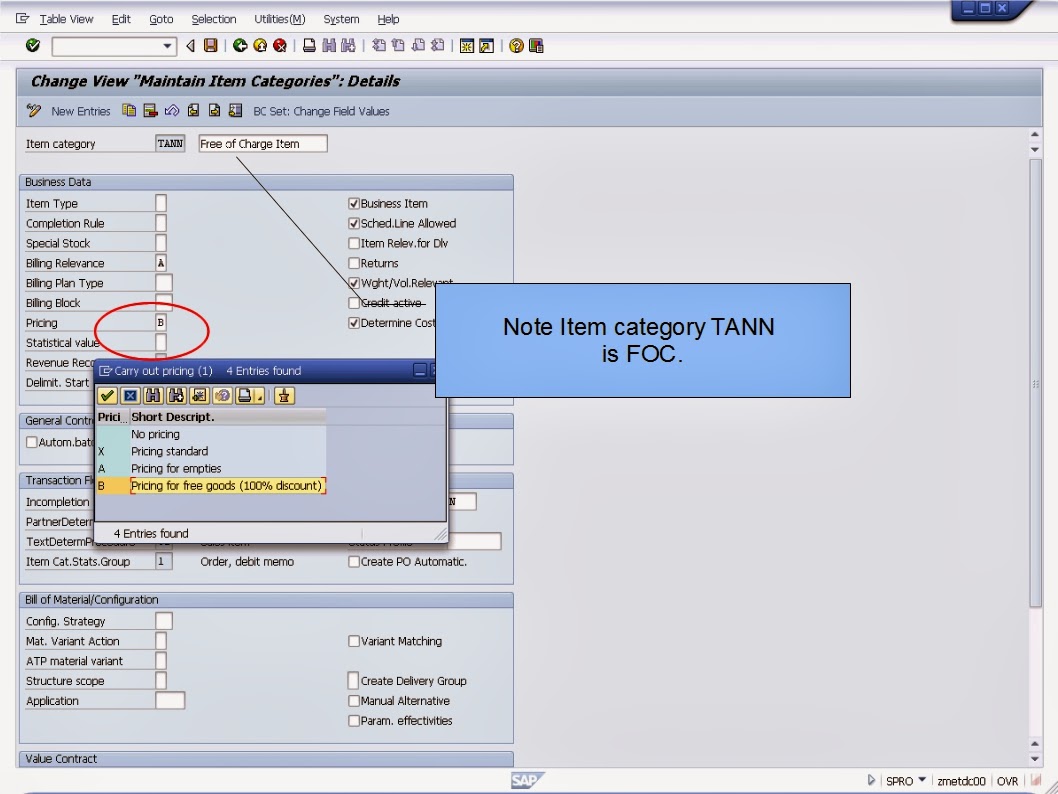Image resolution: width=1058 pixels, height=794 pixels.
Task: Open the print options arrow in the pricing popup
Action: (x=260, y=396)
